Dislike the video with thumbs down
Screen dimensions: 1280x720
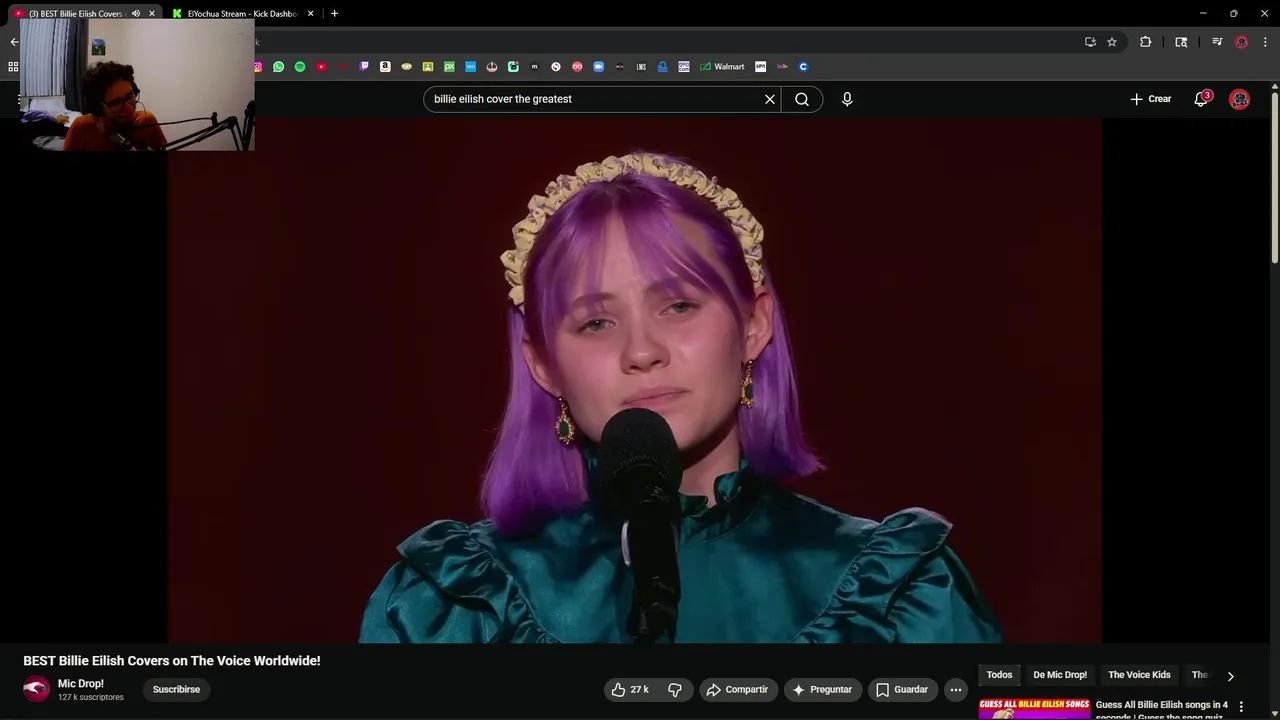click(675, 689)
